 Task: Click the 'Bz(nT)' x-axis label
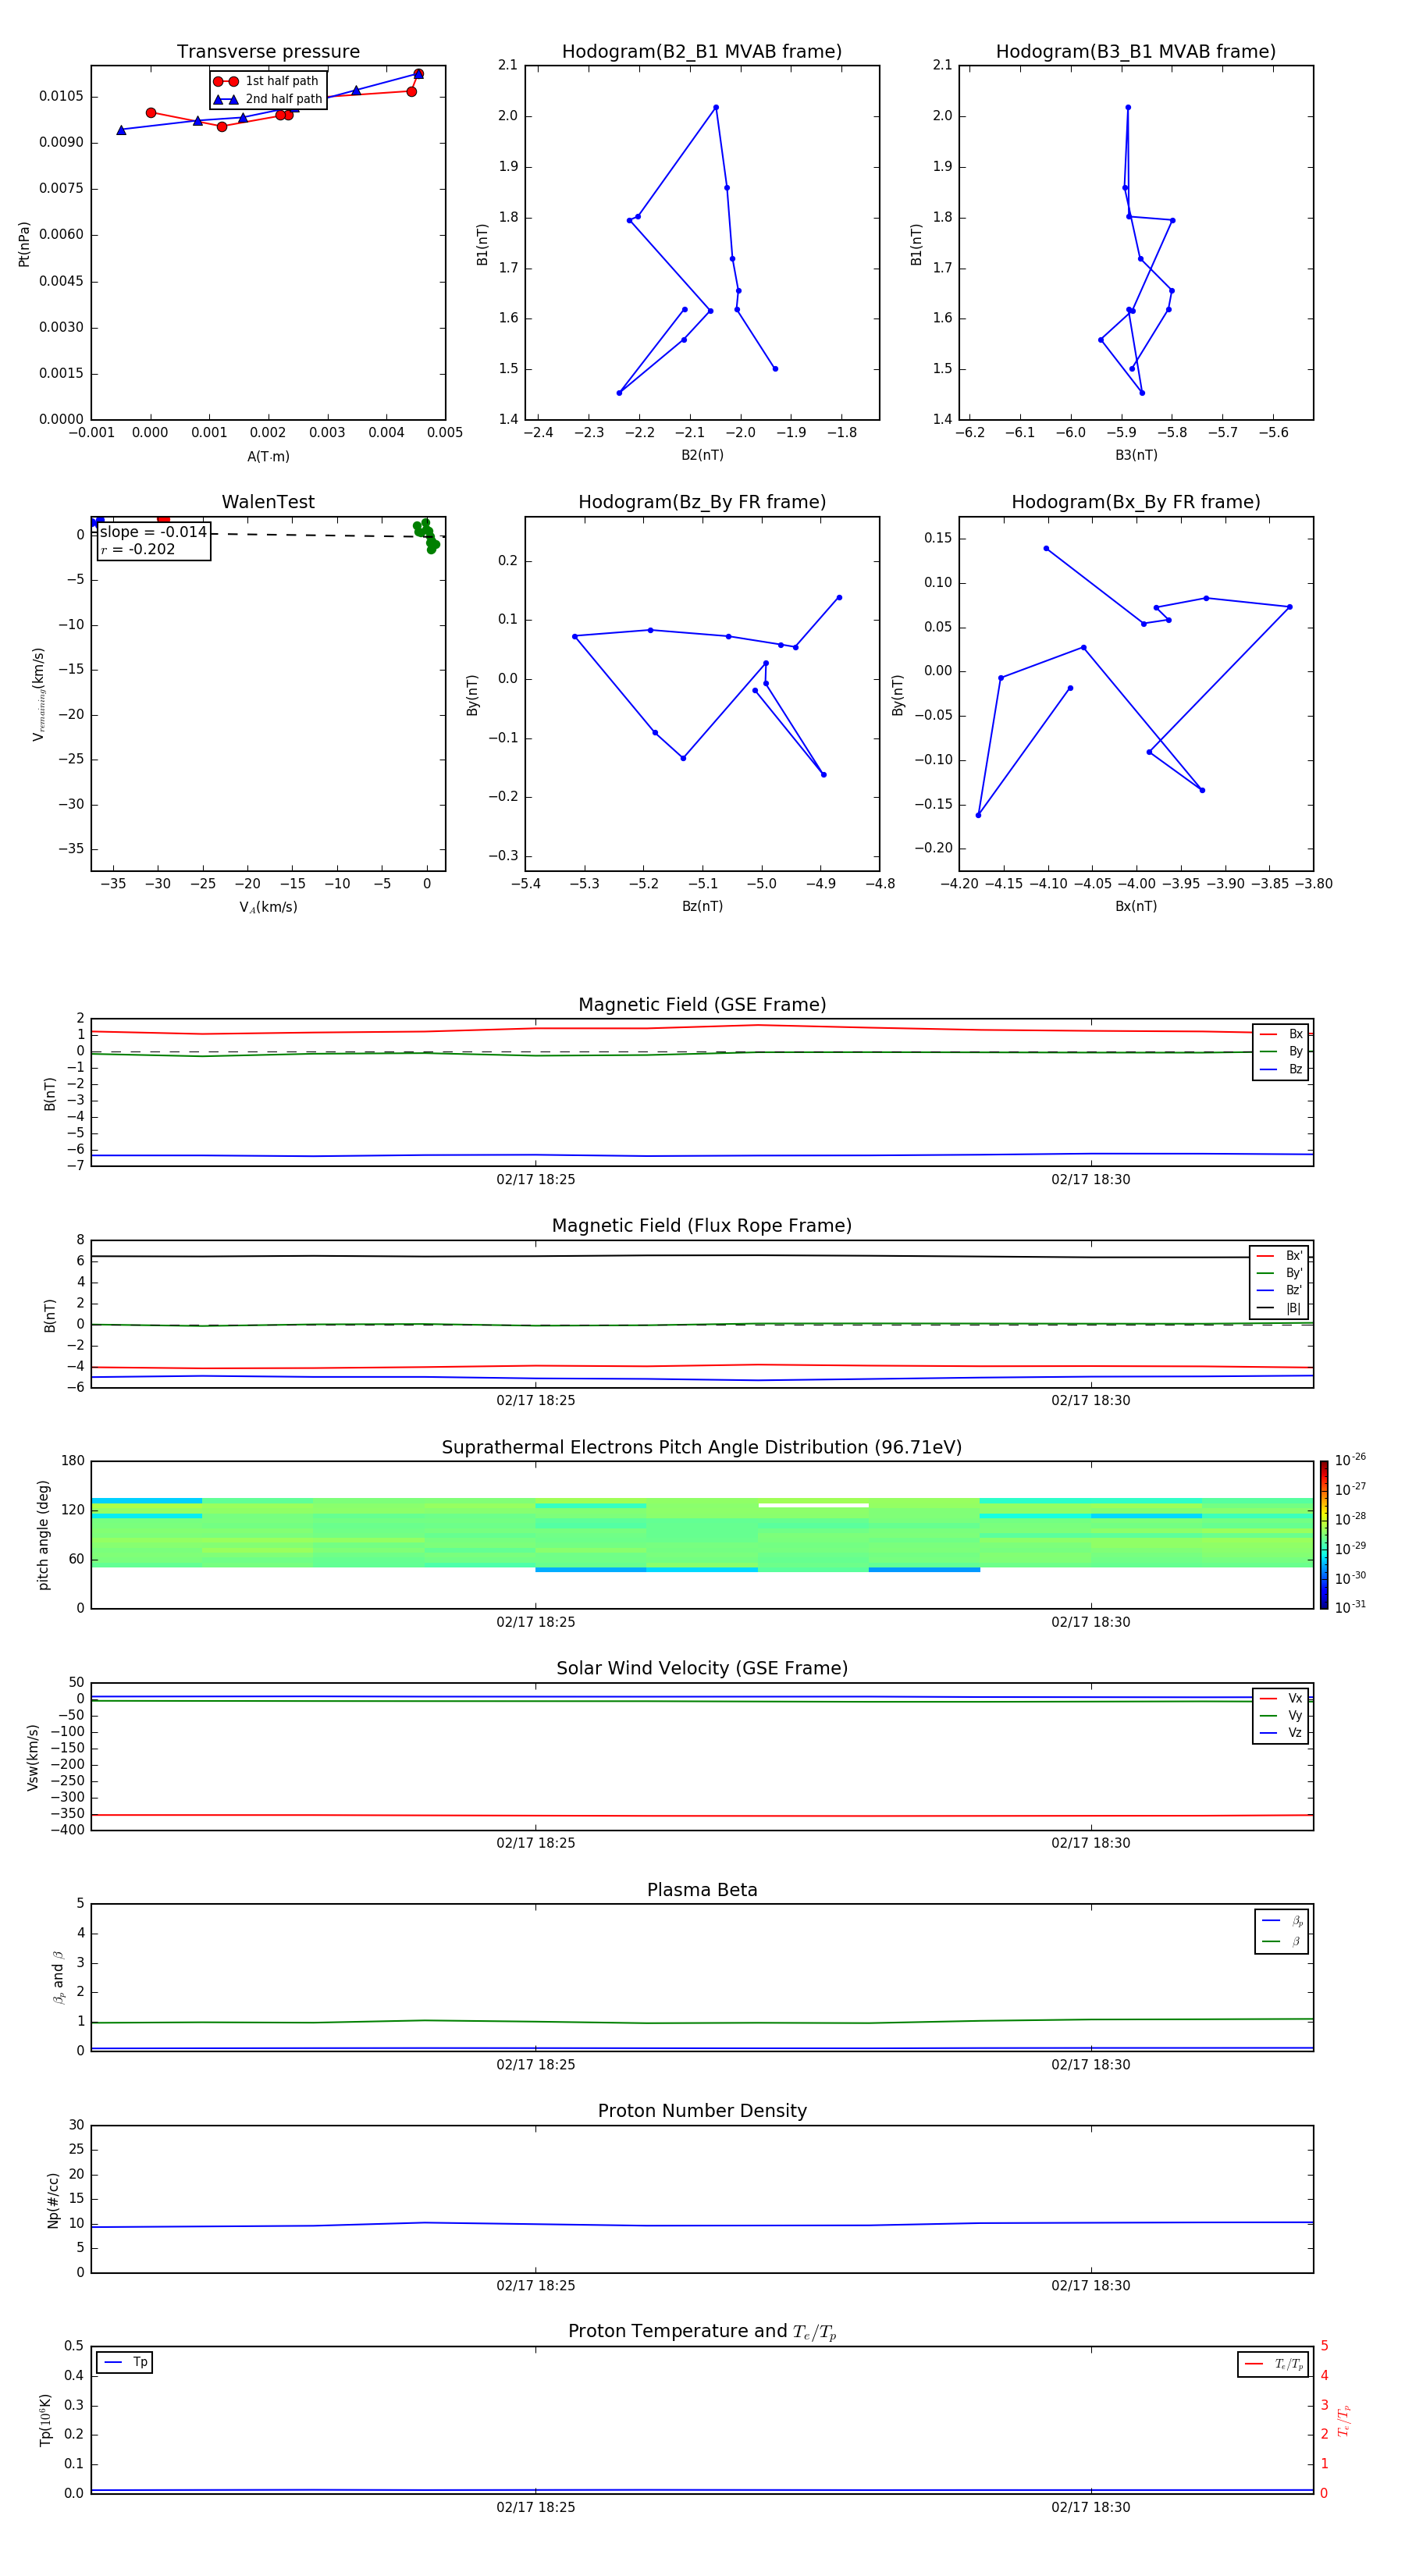tap(702, 906)
